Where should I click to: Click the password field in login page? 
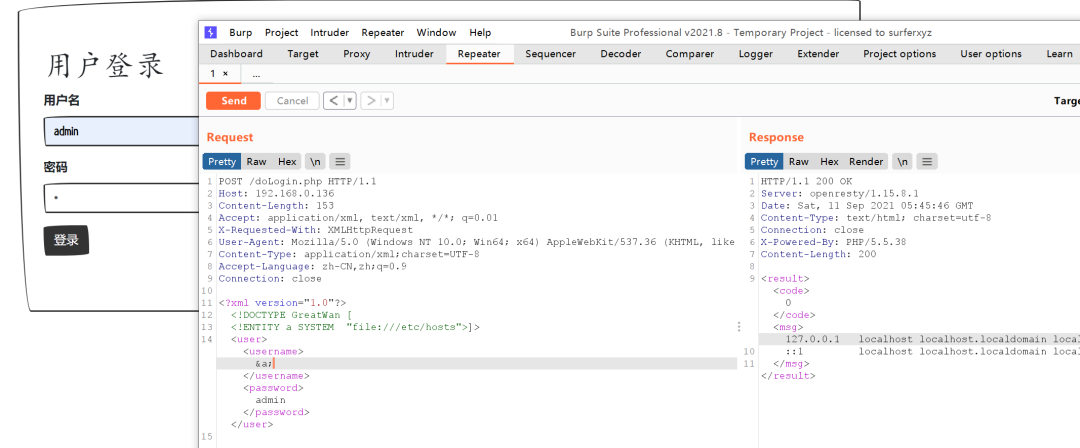click(121, 198)
